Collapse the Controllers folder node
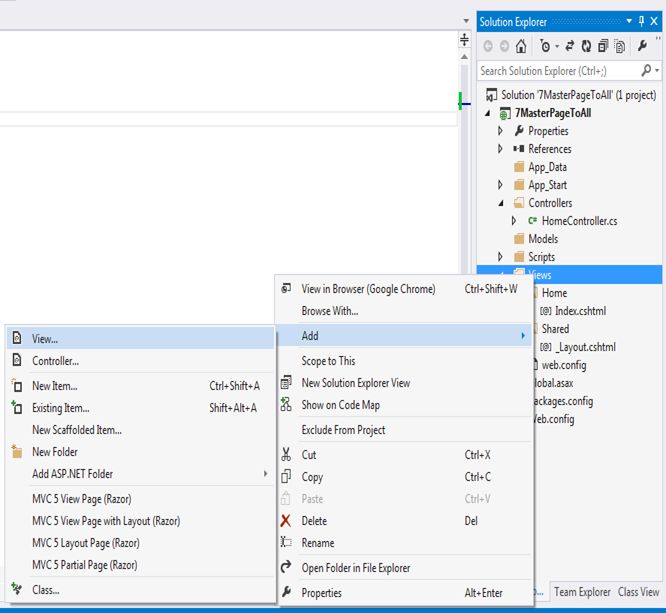Viewport: 666px width, 613px height. (x=501, y=203)
